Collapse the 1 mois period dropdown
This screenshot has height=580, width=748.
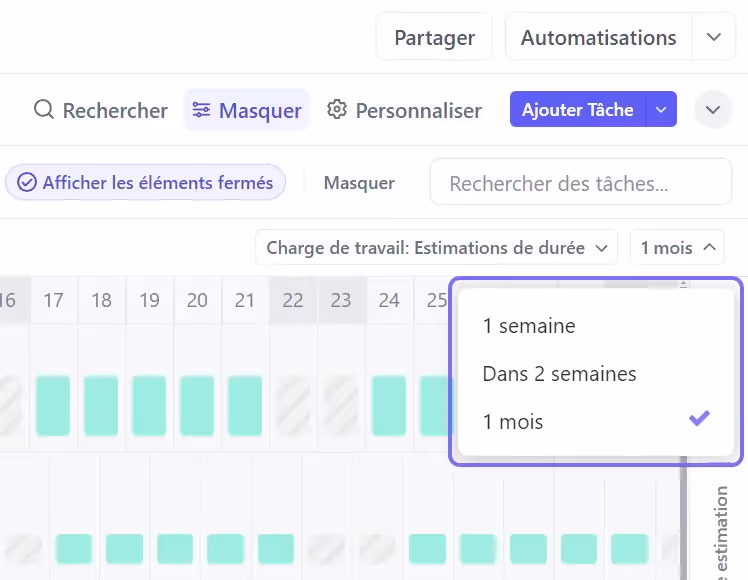(677, 247)
